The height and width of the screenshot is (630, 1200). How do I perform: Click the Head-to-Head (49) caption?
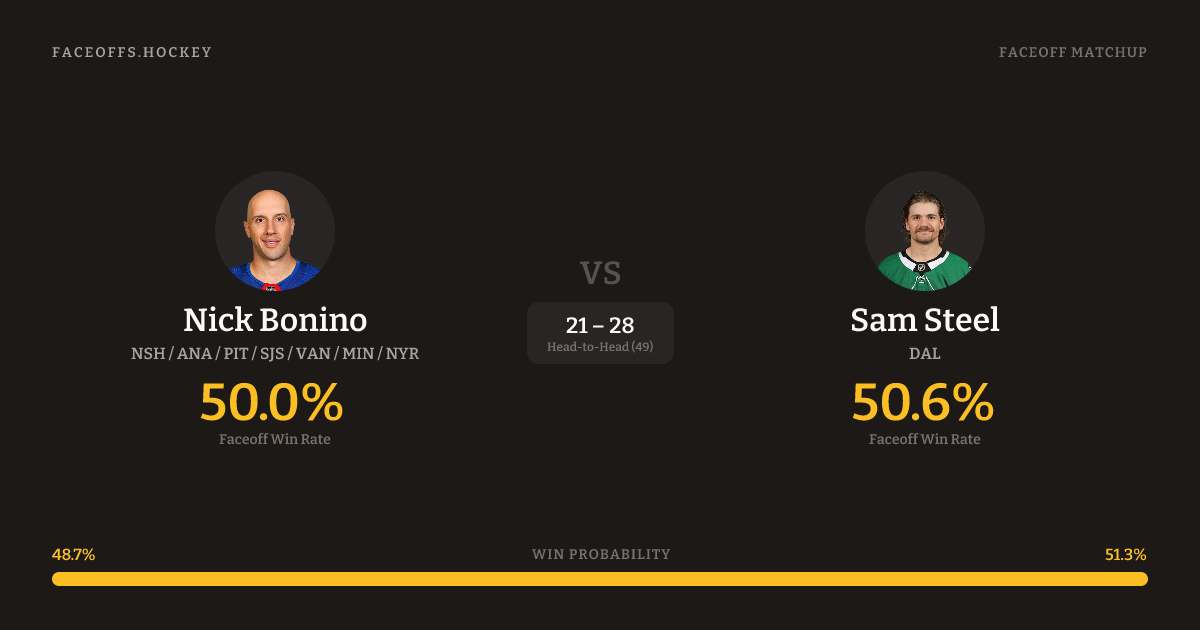(600, 347)
